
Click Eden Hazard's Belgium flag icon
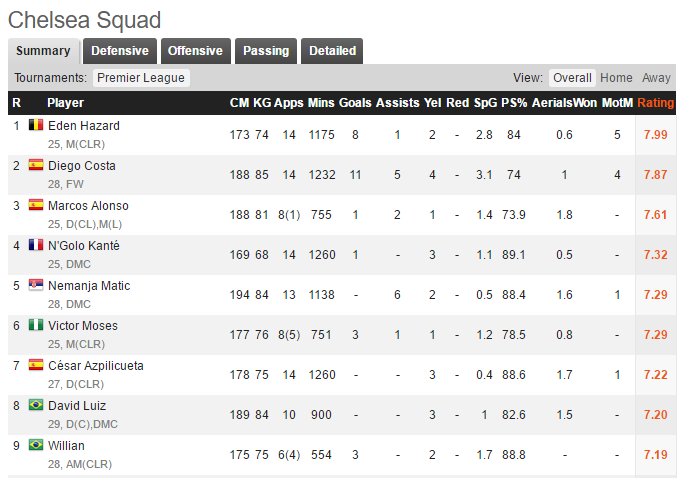tap(36, 125)
